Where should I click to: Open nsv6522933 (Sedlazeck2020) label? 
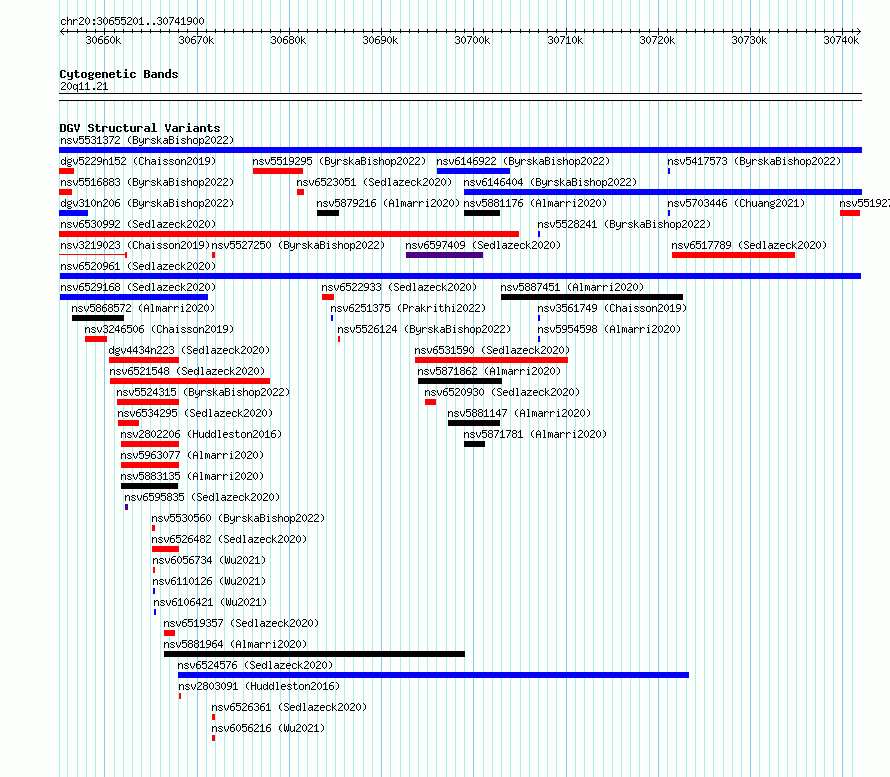click(399, 287)
